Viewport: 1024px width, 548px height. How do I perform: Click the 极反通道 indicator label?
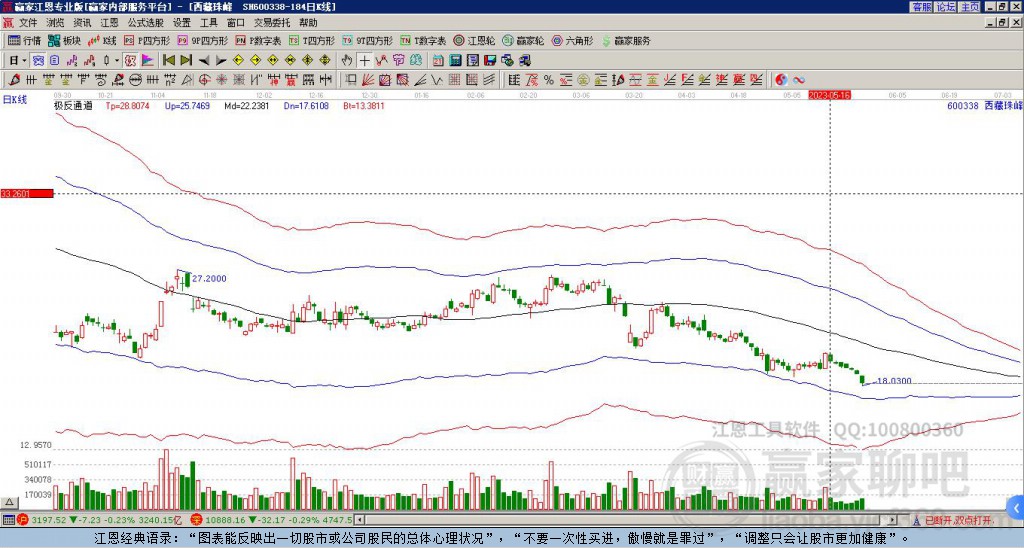(73, 105)
